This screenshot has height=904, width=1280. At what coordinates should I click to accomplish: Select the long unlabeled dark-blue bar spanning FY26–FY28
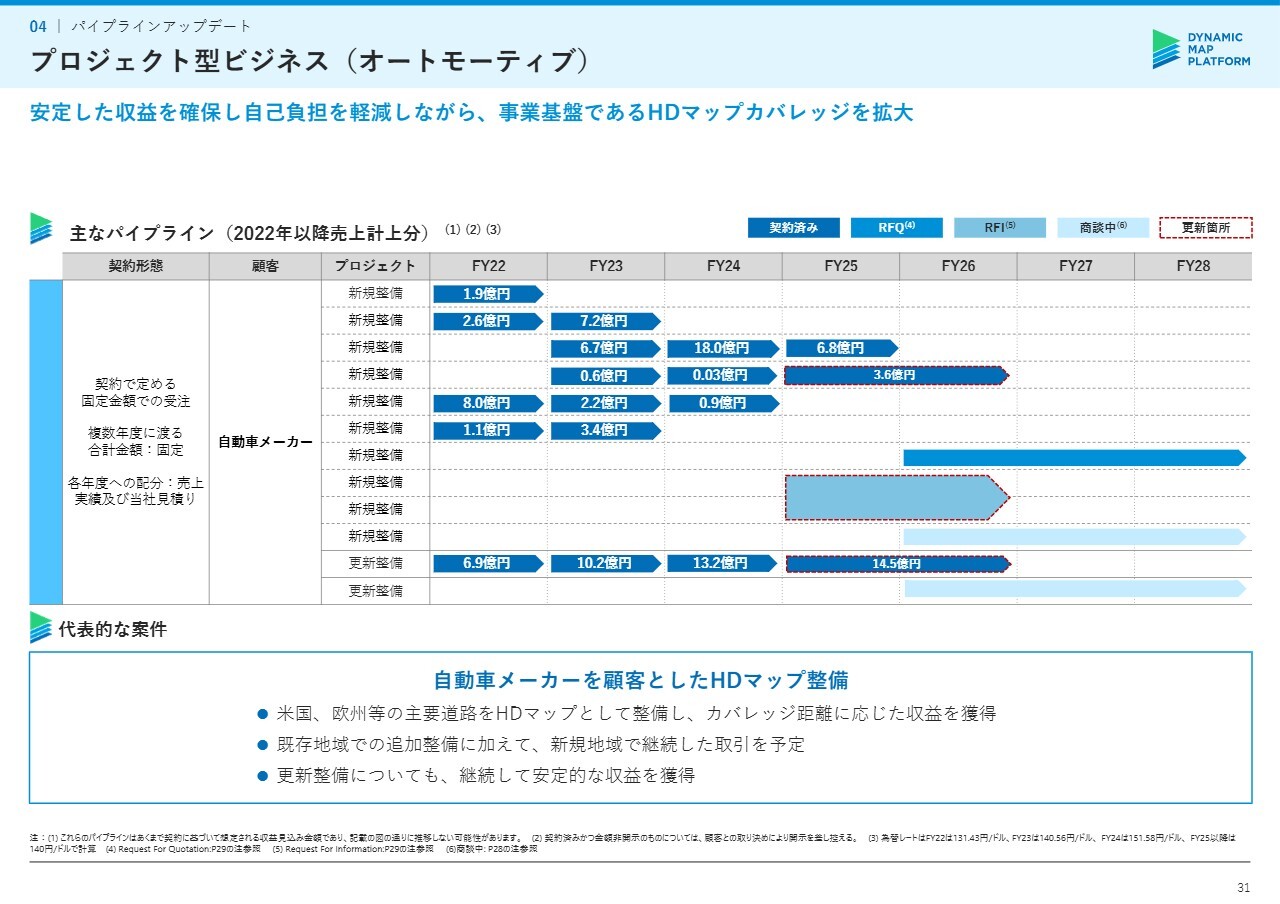coord(1075,457)
